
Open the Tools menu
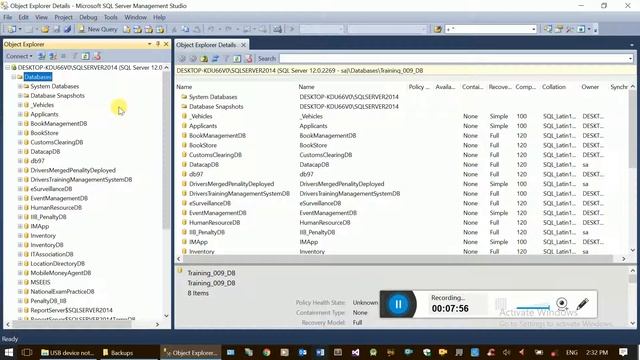(x=110, y=17)
